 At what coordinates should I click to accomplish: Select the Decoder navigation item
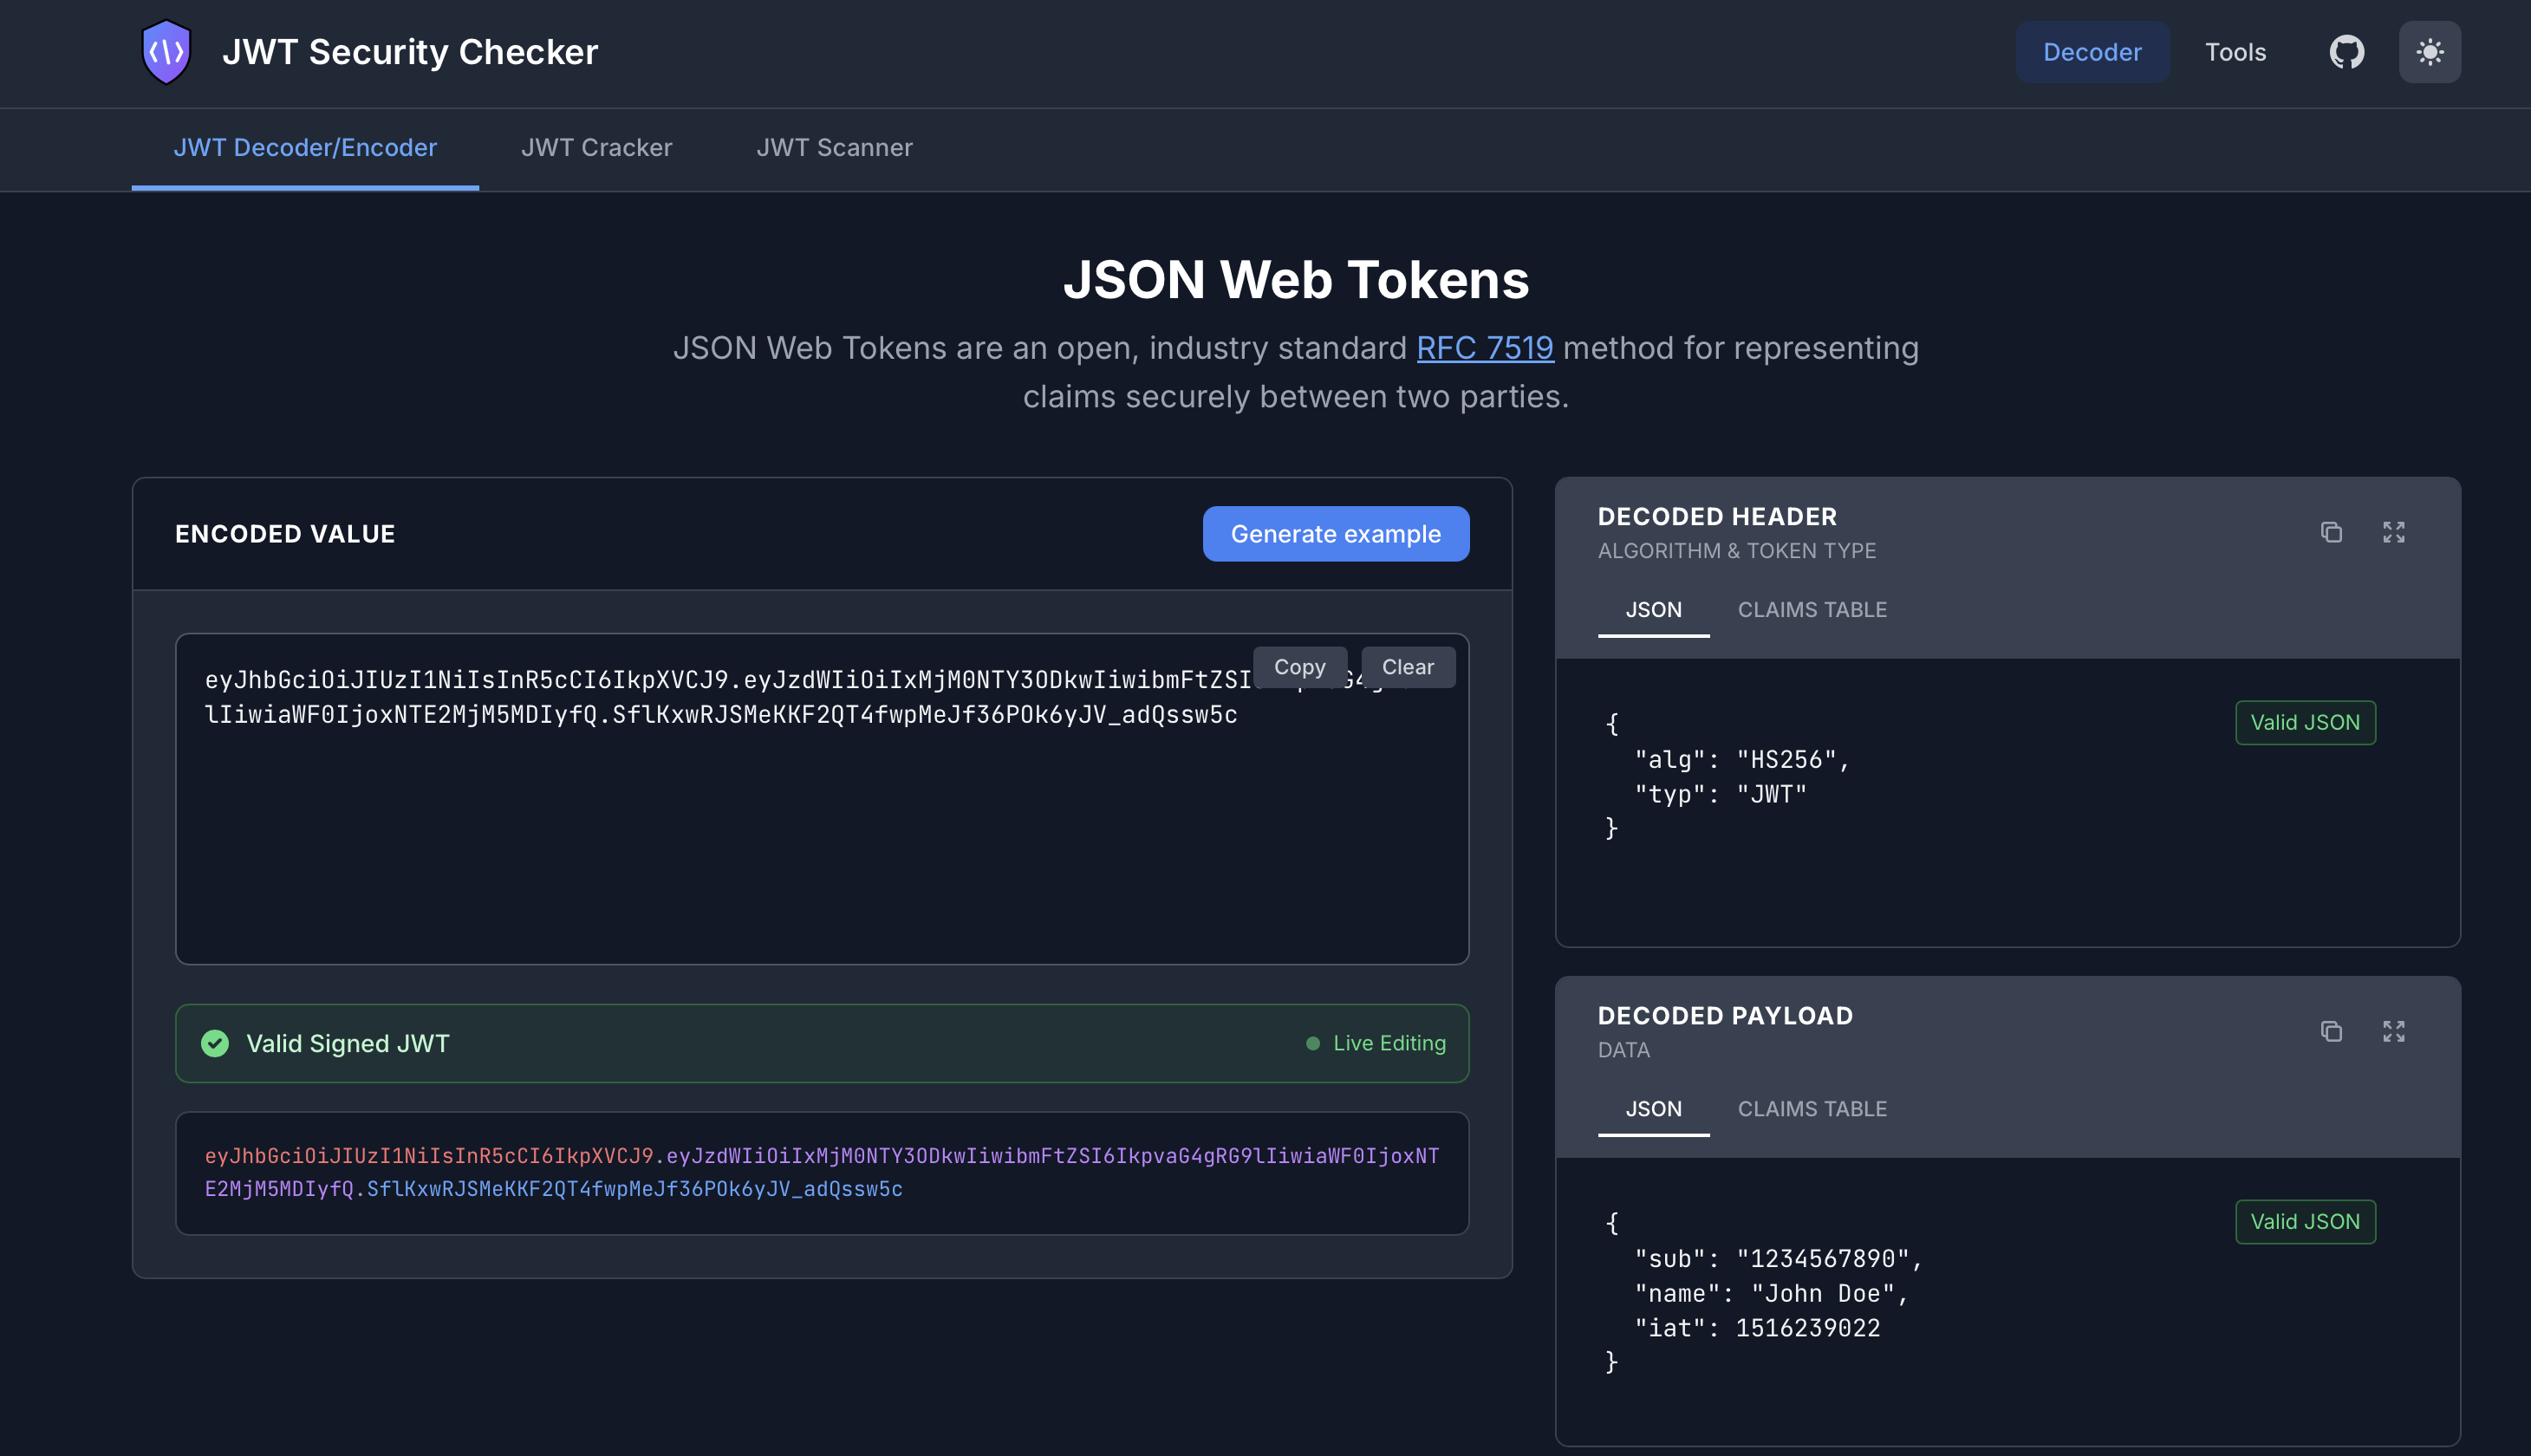tap(2092, 51)
